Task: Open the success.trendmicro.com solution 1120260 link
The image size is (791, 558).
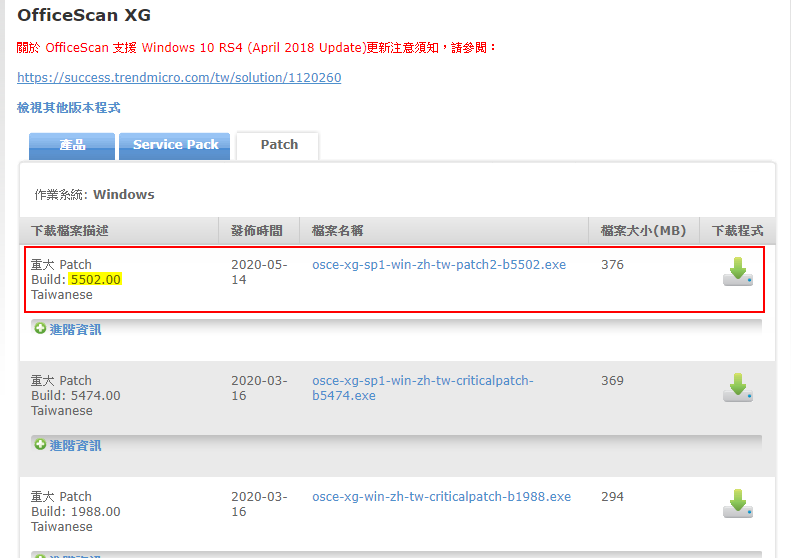Action: pos(179,78)
